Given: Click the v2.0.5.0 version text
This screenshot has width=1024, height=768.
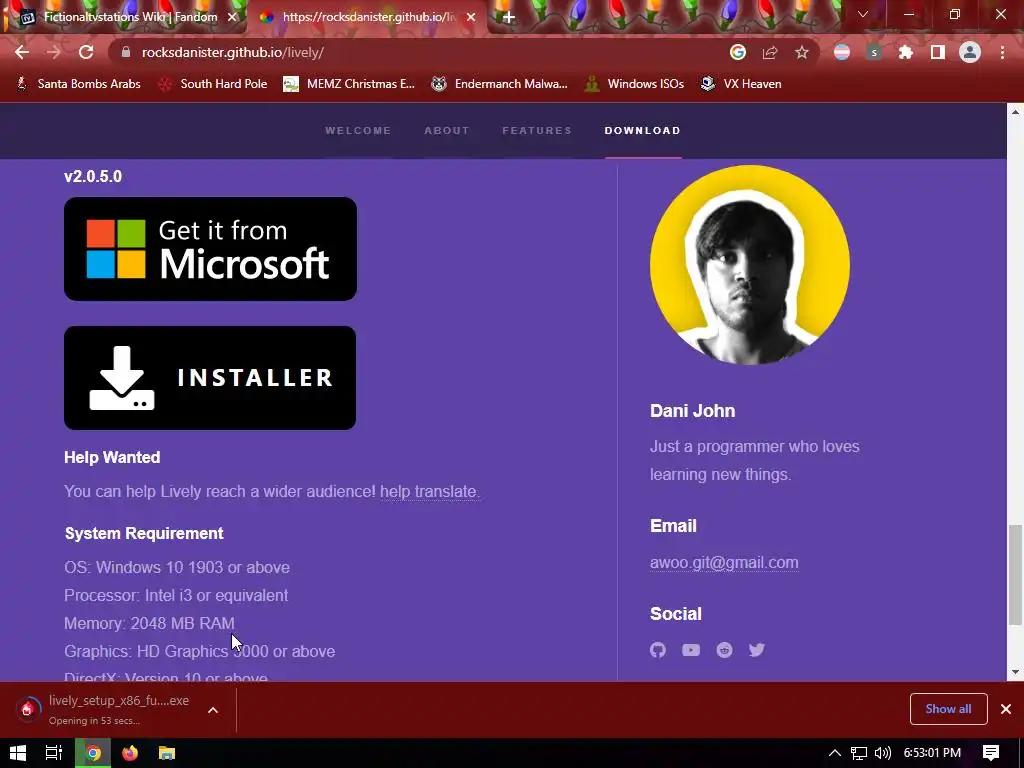Looking at the screenshot, I should pyautogui.click(x=93, y=176).
